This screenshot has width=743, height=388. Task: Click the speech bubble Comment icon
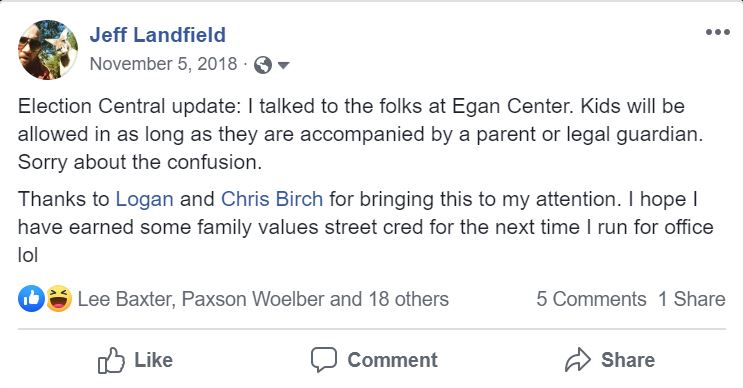(x=324, y=360)
